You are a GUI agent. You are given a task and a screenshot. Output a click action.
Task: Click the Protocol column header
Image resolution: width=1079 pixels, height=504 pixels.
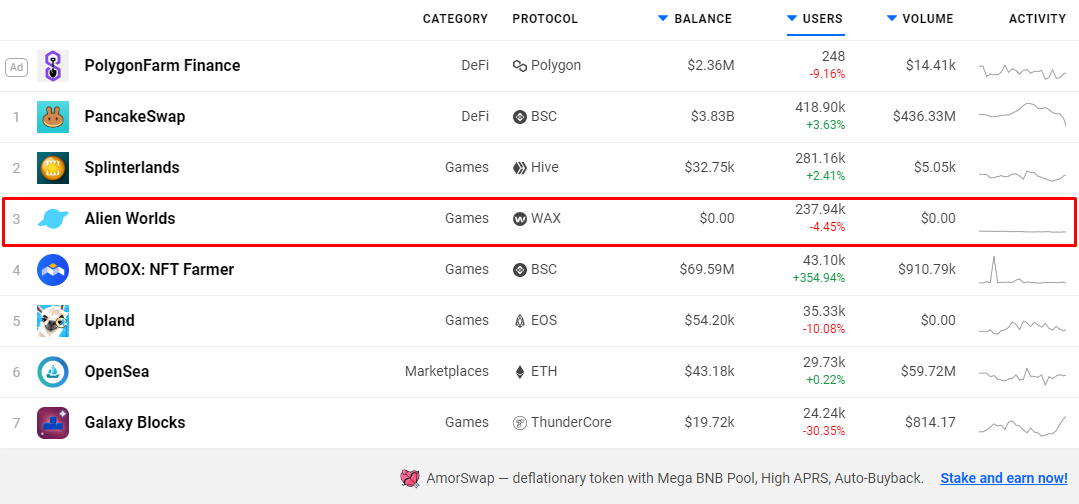pyautogui.click(x=545, y=19)
